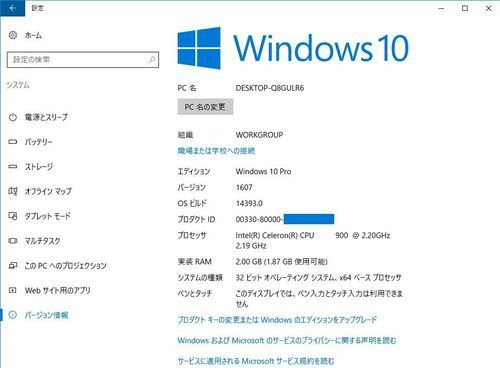Click the version value 1607

[x=244, y=187]
